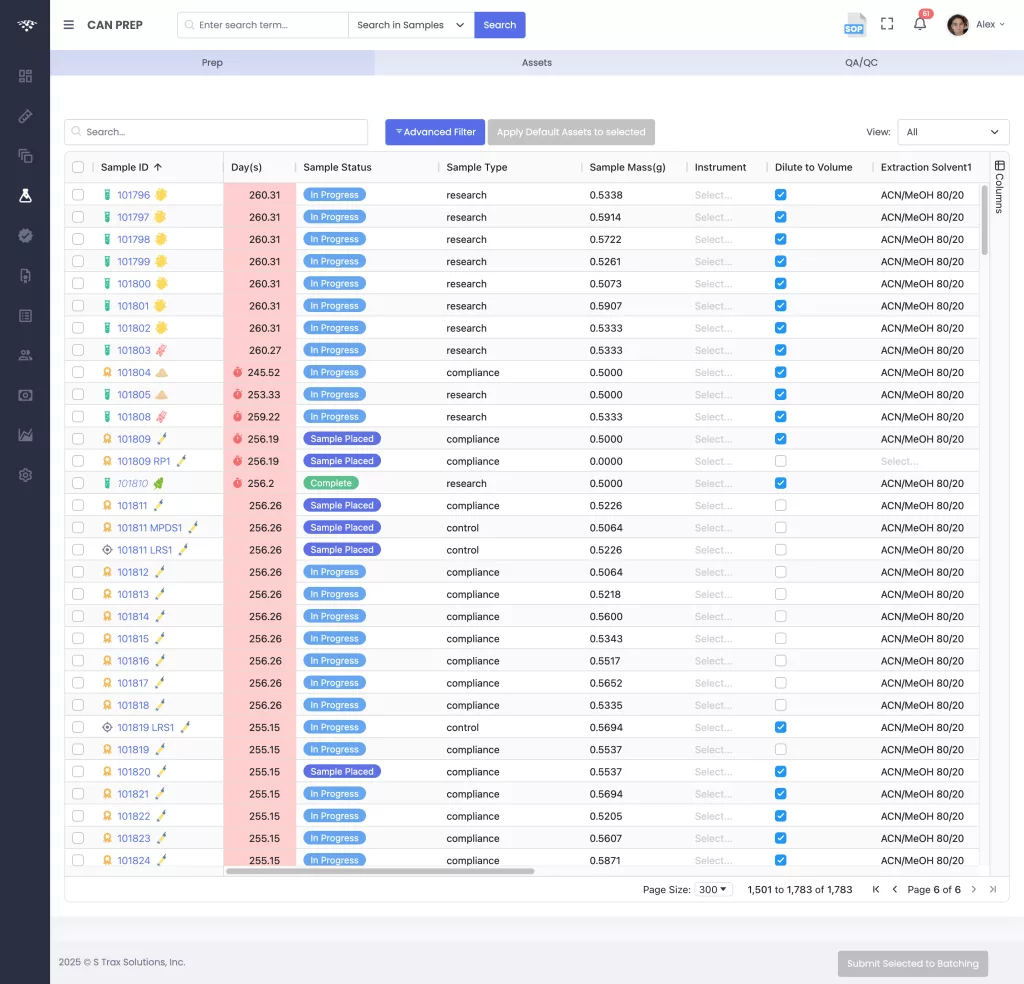Go to the first page of results
Viewport: 1024px width, 984px height.
coord(876,889)
